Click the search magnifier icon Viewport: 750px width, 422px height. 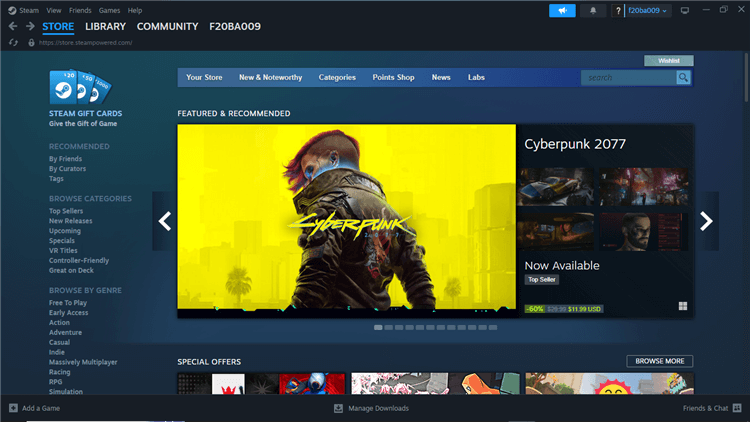pos(683,78)
